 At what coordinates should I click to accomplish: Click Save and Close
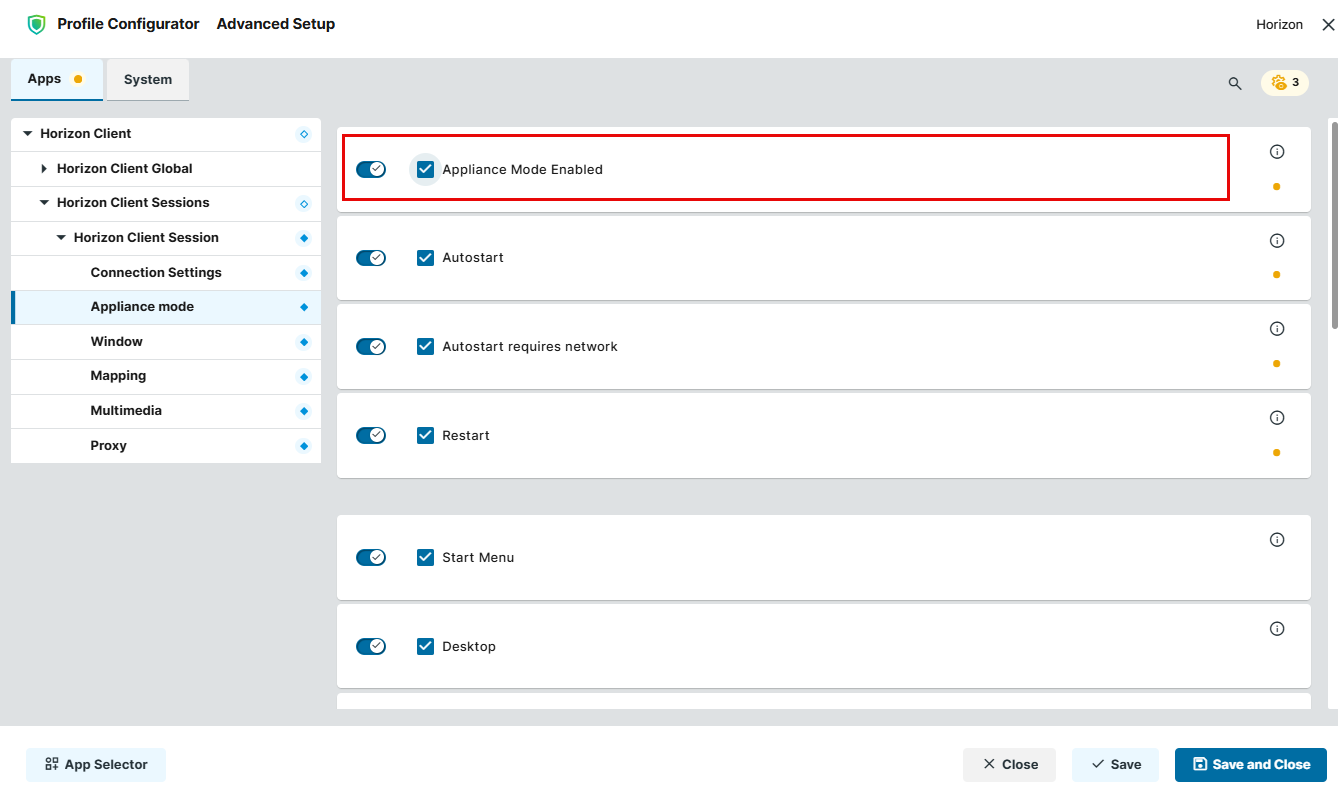pos(1251,765)
